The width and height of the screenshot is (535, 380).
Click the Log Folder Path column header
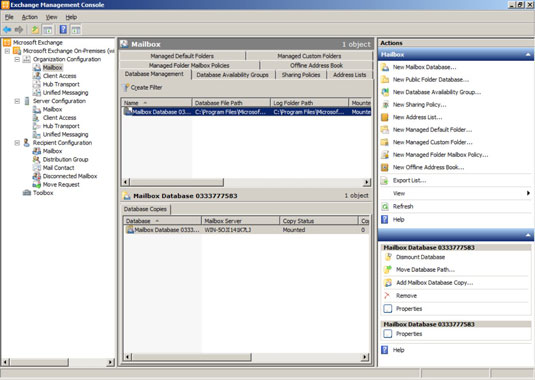[309, 103]
